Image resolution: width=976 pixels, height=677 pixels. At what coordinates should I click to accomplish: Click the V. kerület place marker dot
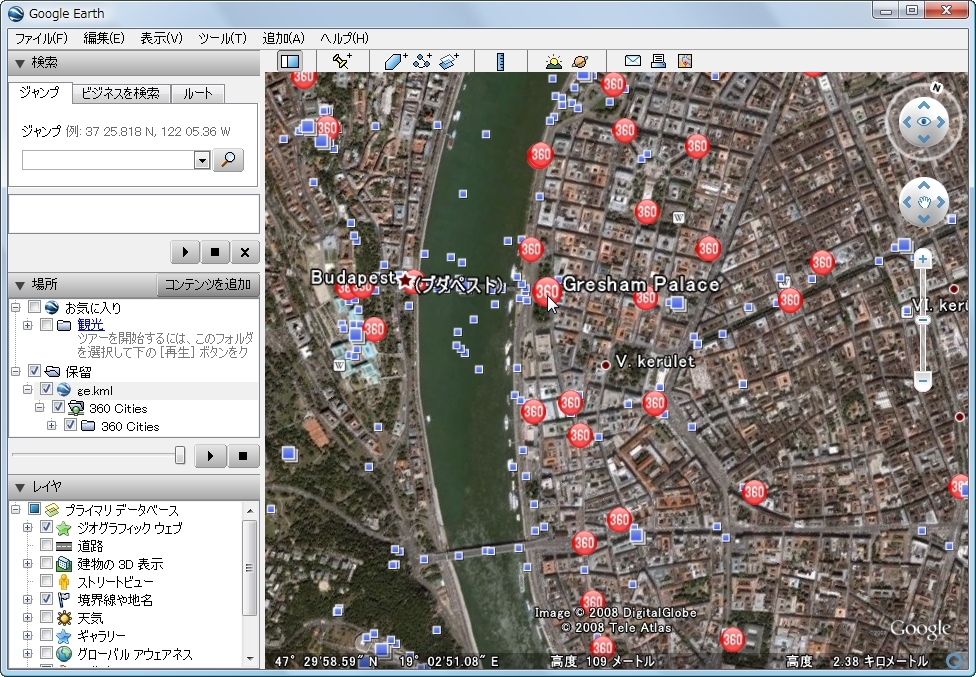click(x=605, y=365)
